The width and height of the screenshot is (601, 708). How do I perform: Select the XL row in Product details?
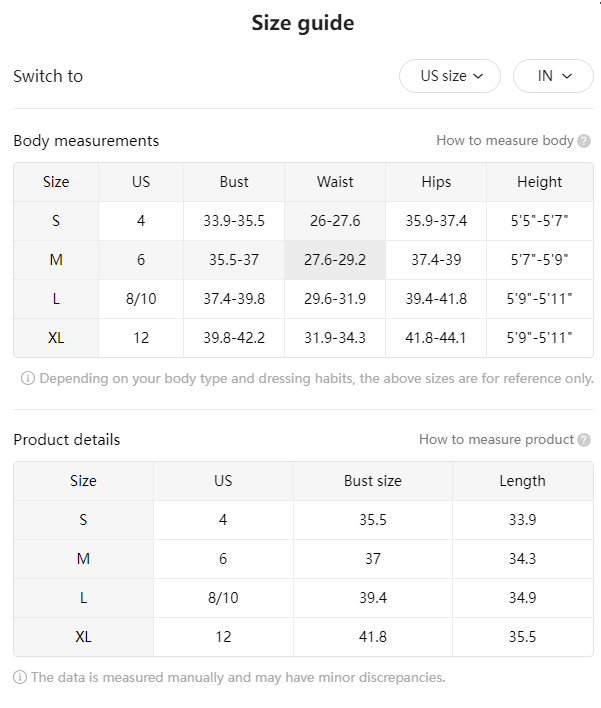click(x=303, y=637)
